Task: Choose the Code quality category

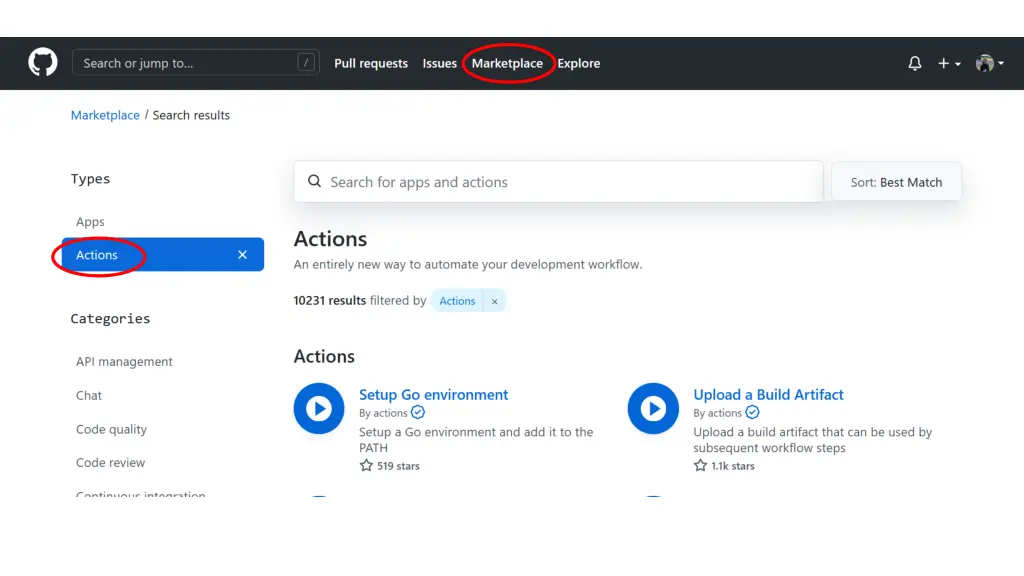Action: 111,429
